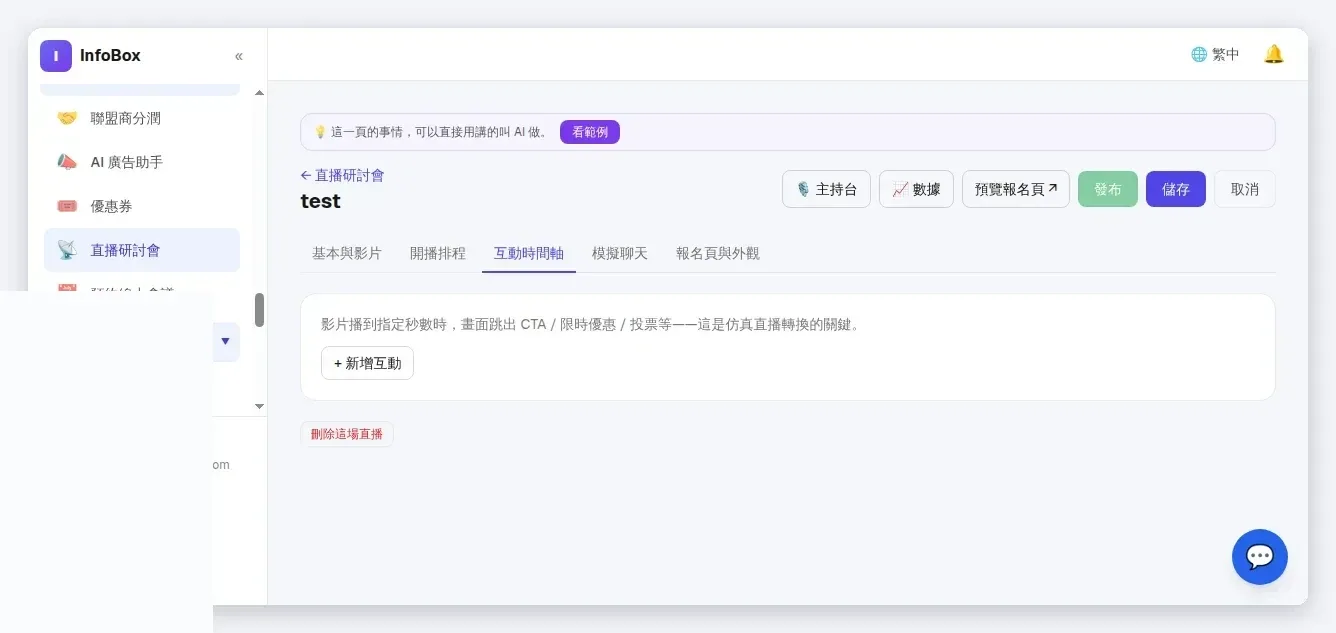Screen dimensions: 1336x633
Task: Switch language via 繁中 selector
Action: 1215,54
